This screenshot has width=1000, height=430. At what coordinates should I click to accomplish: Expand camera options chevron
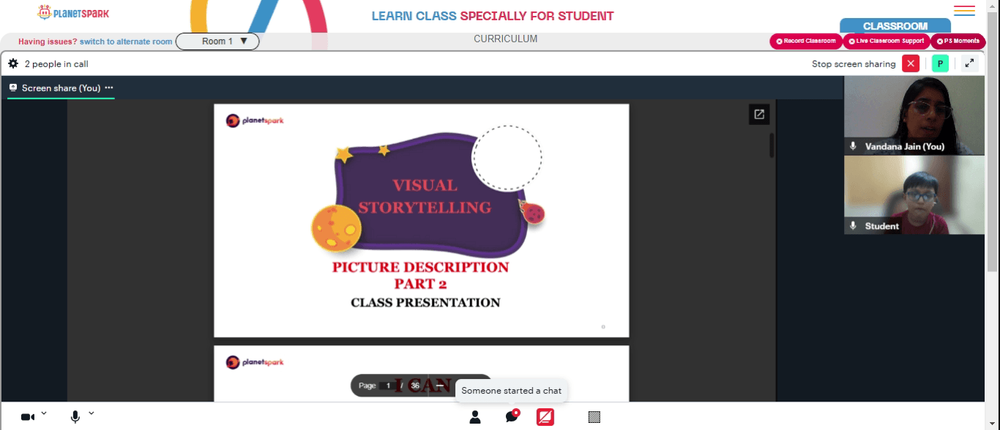point(43,413)
